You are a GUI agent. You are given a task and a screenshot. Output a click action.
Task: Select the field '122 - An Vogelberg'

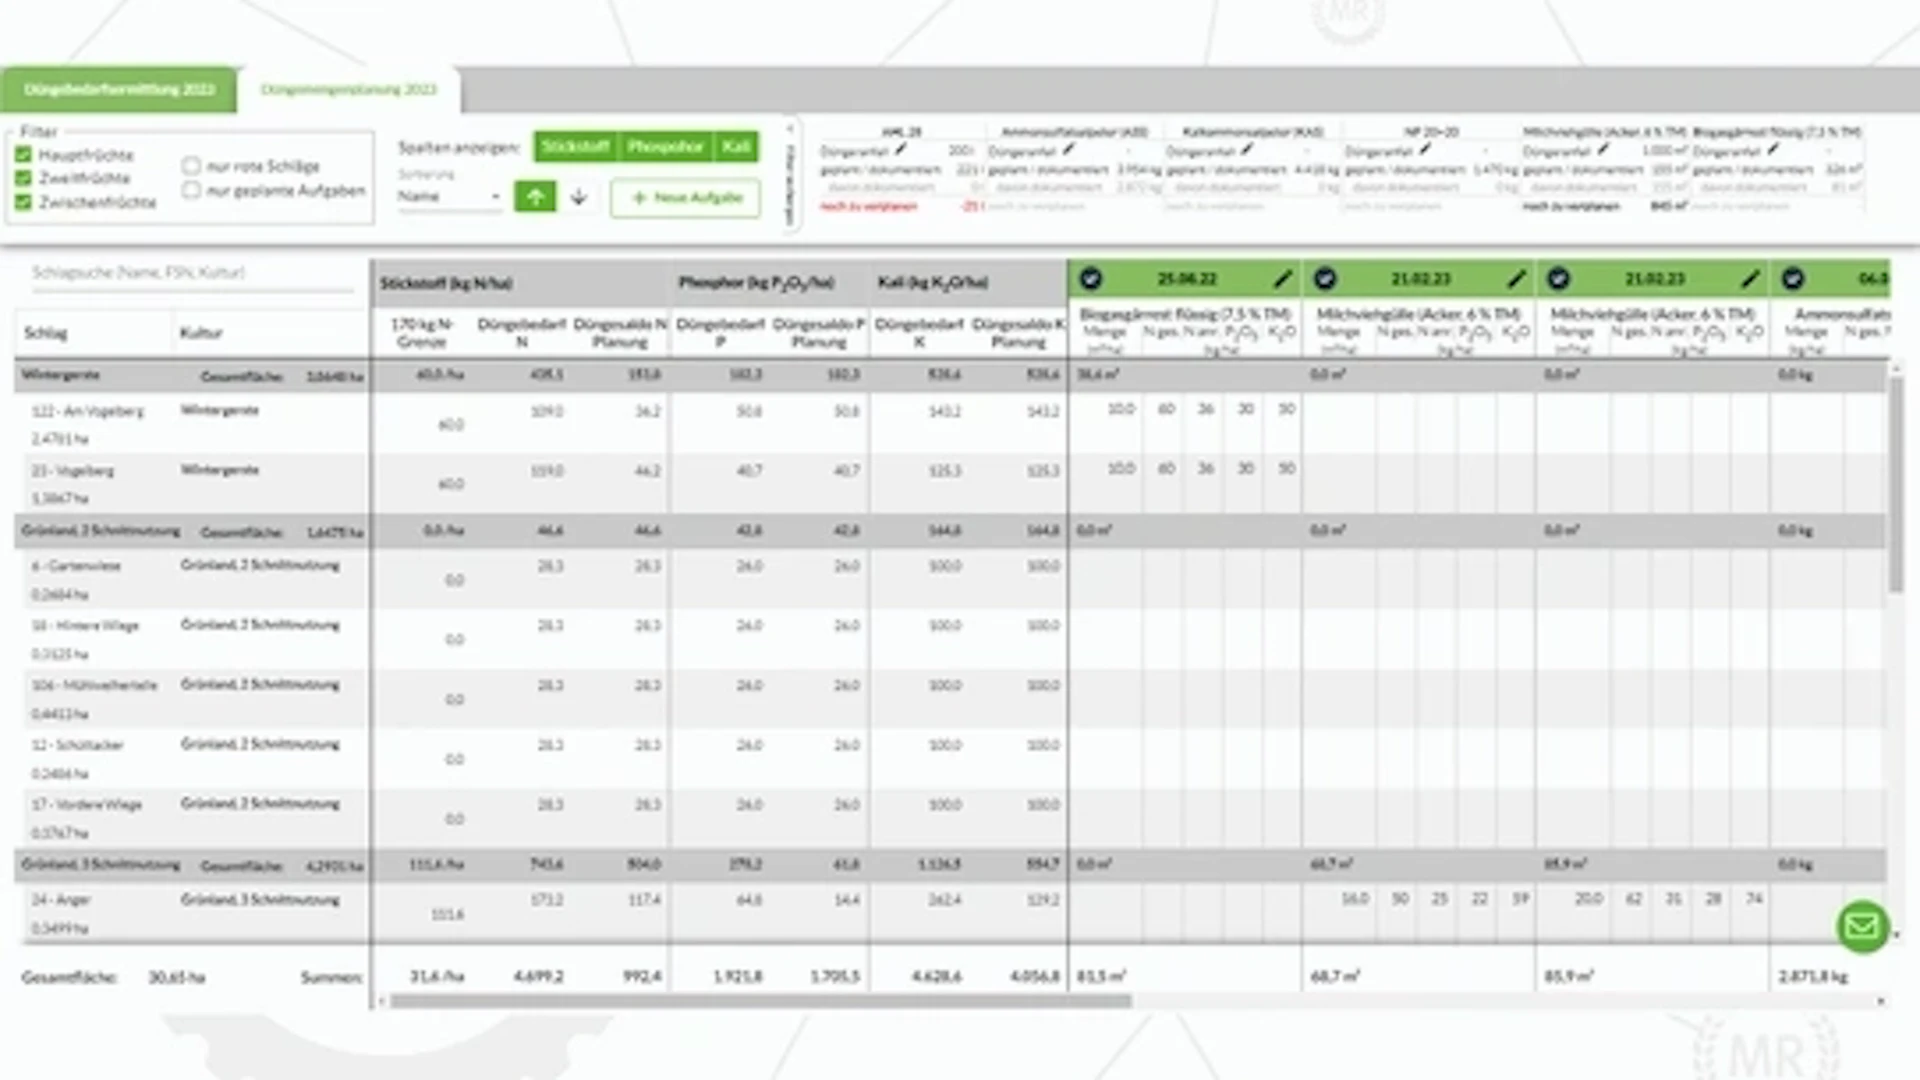88,411
